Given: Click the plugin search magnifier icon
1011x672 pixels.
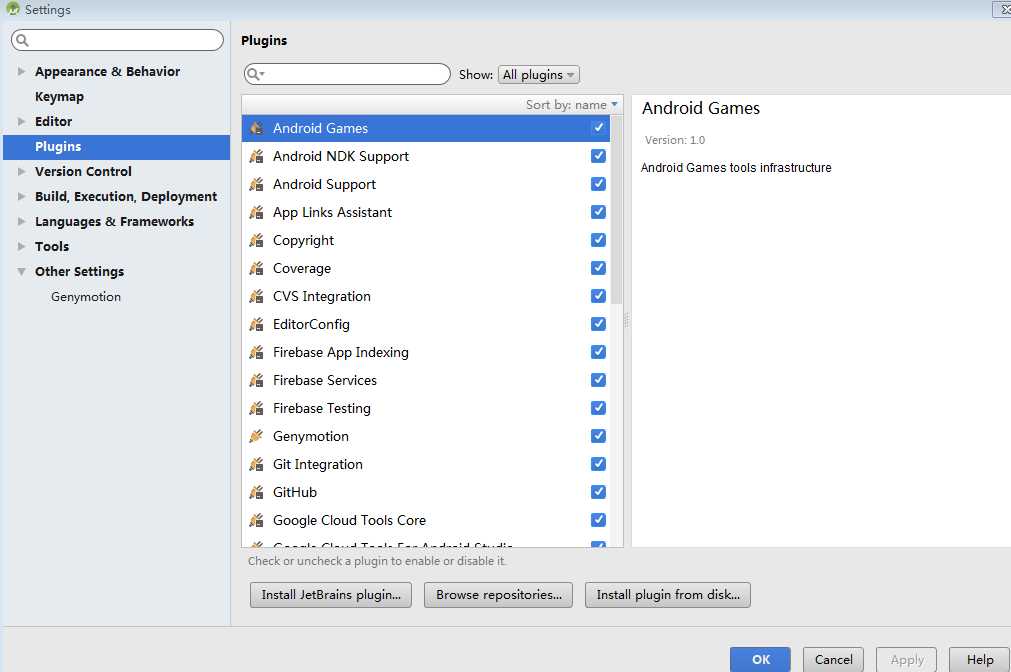Looking at the screenshot, I should (x=255, y=74).
